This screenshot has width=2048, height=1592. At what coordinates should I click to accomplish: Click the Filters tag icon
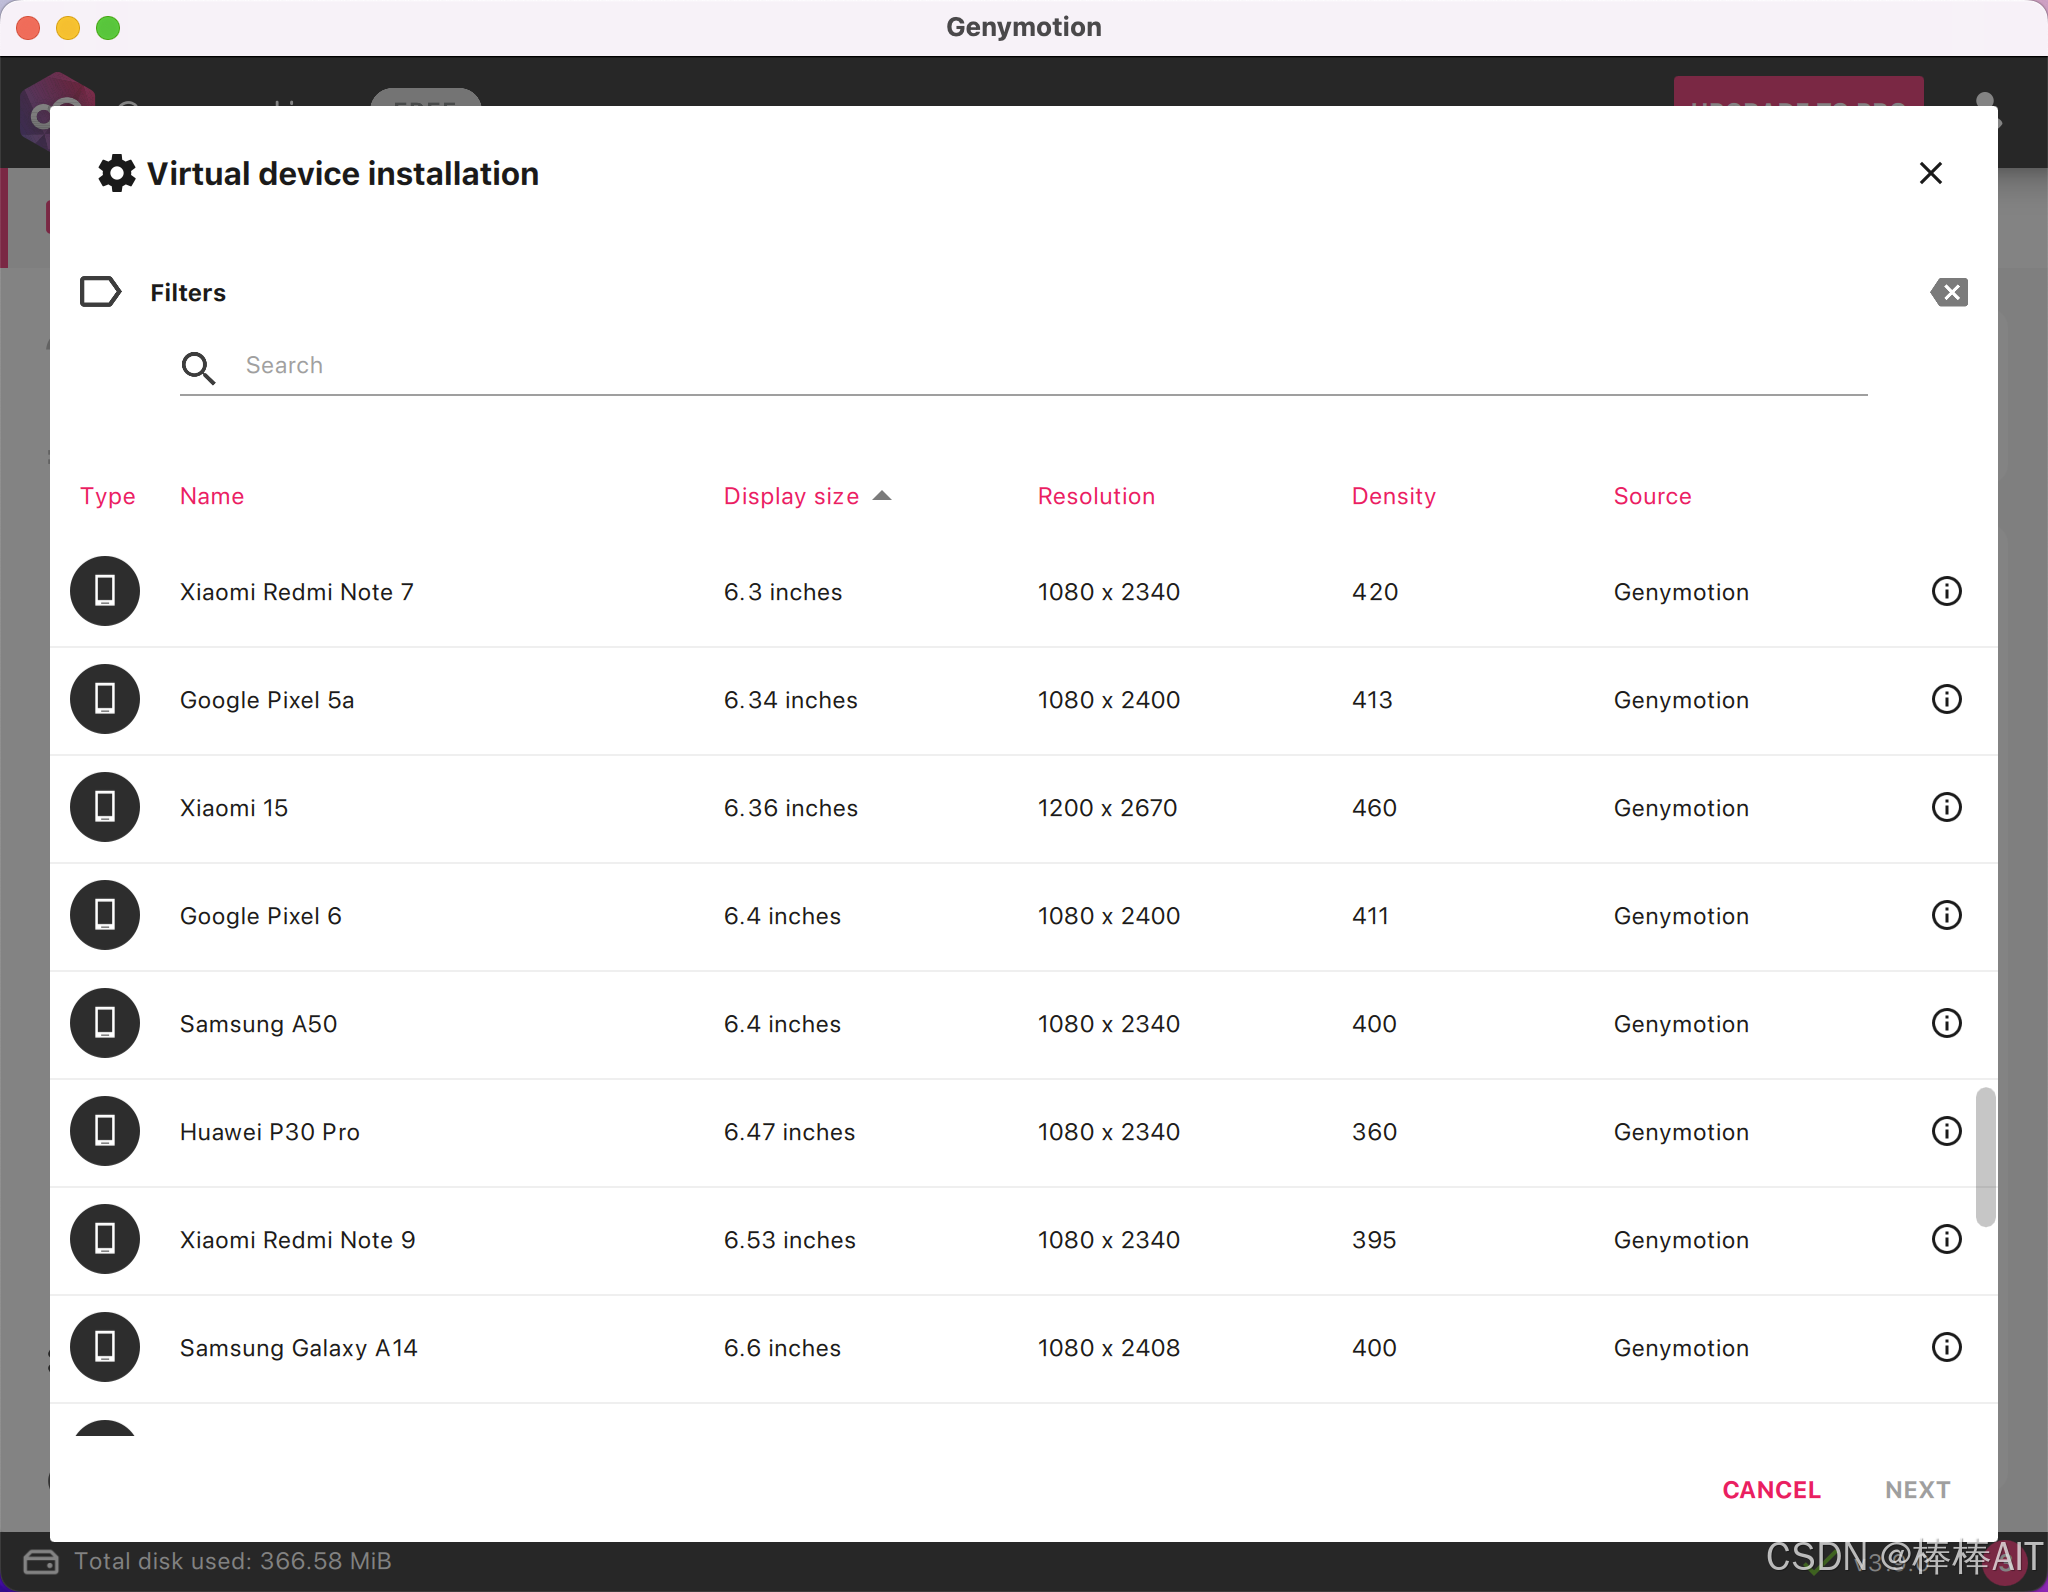(x=101, y=292)
